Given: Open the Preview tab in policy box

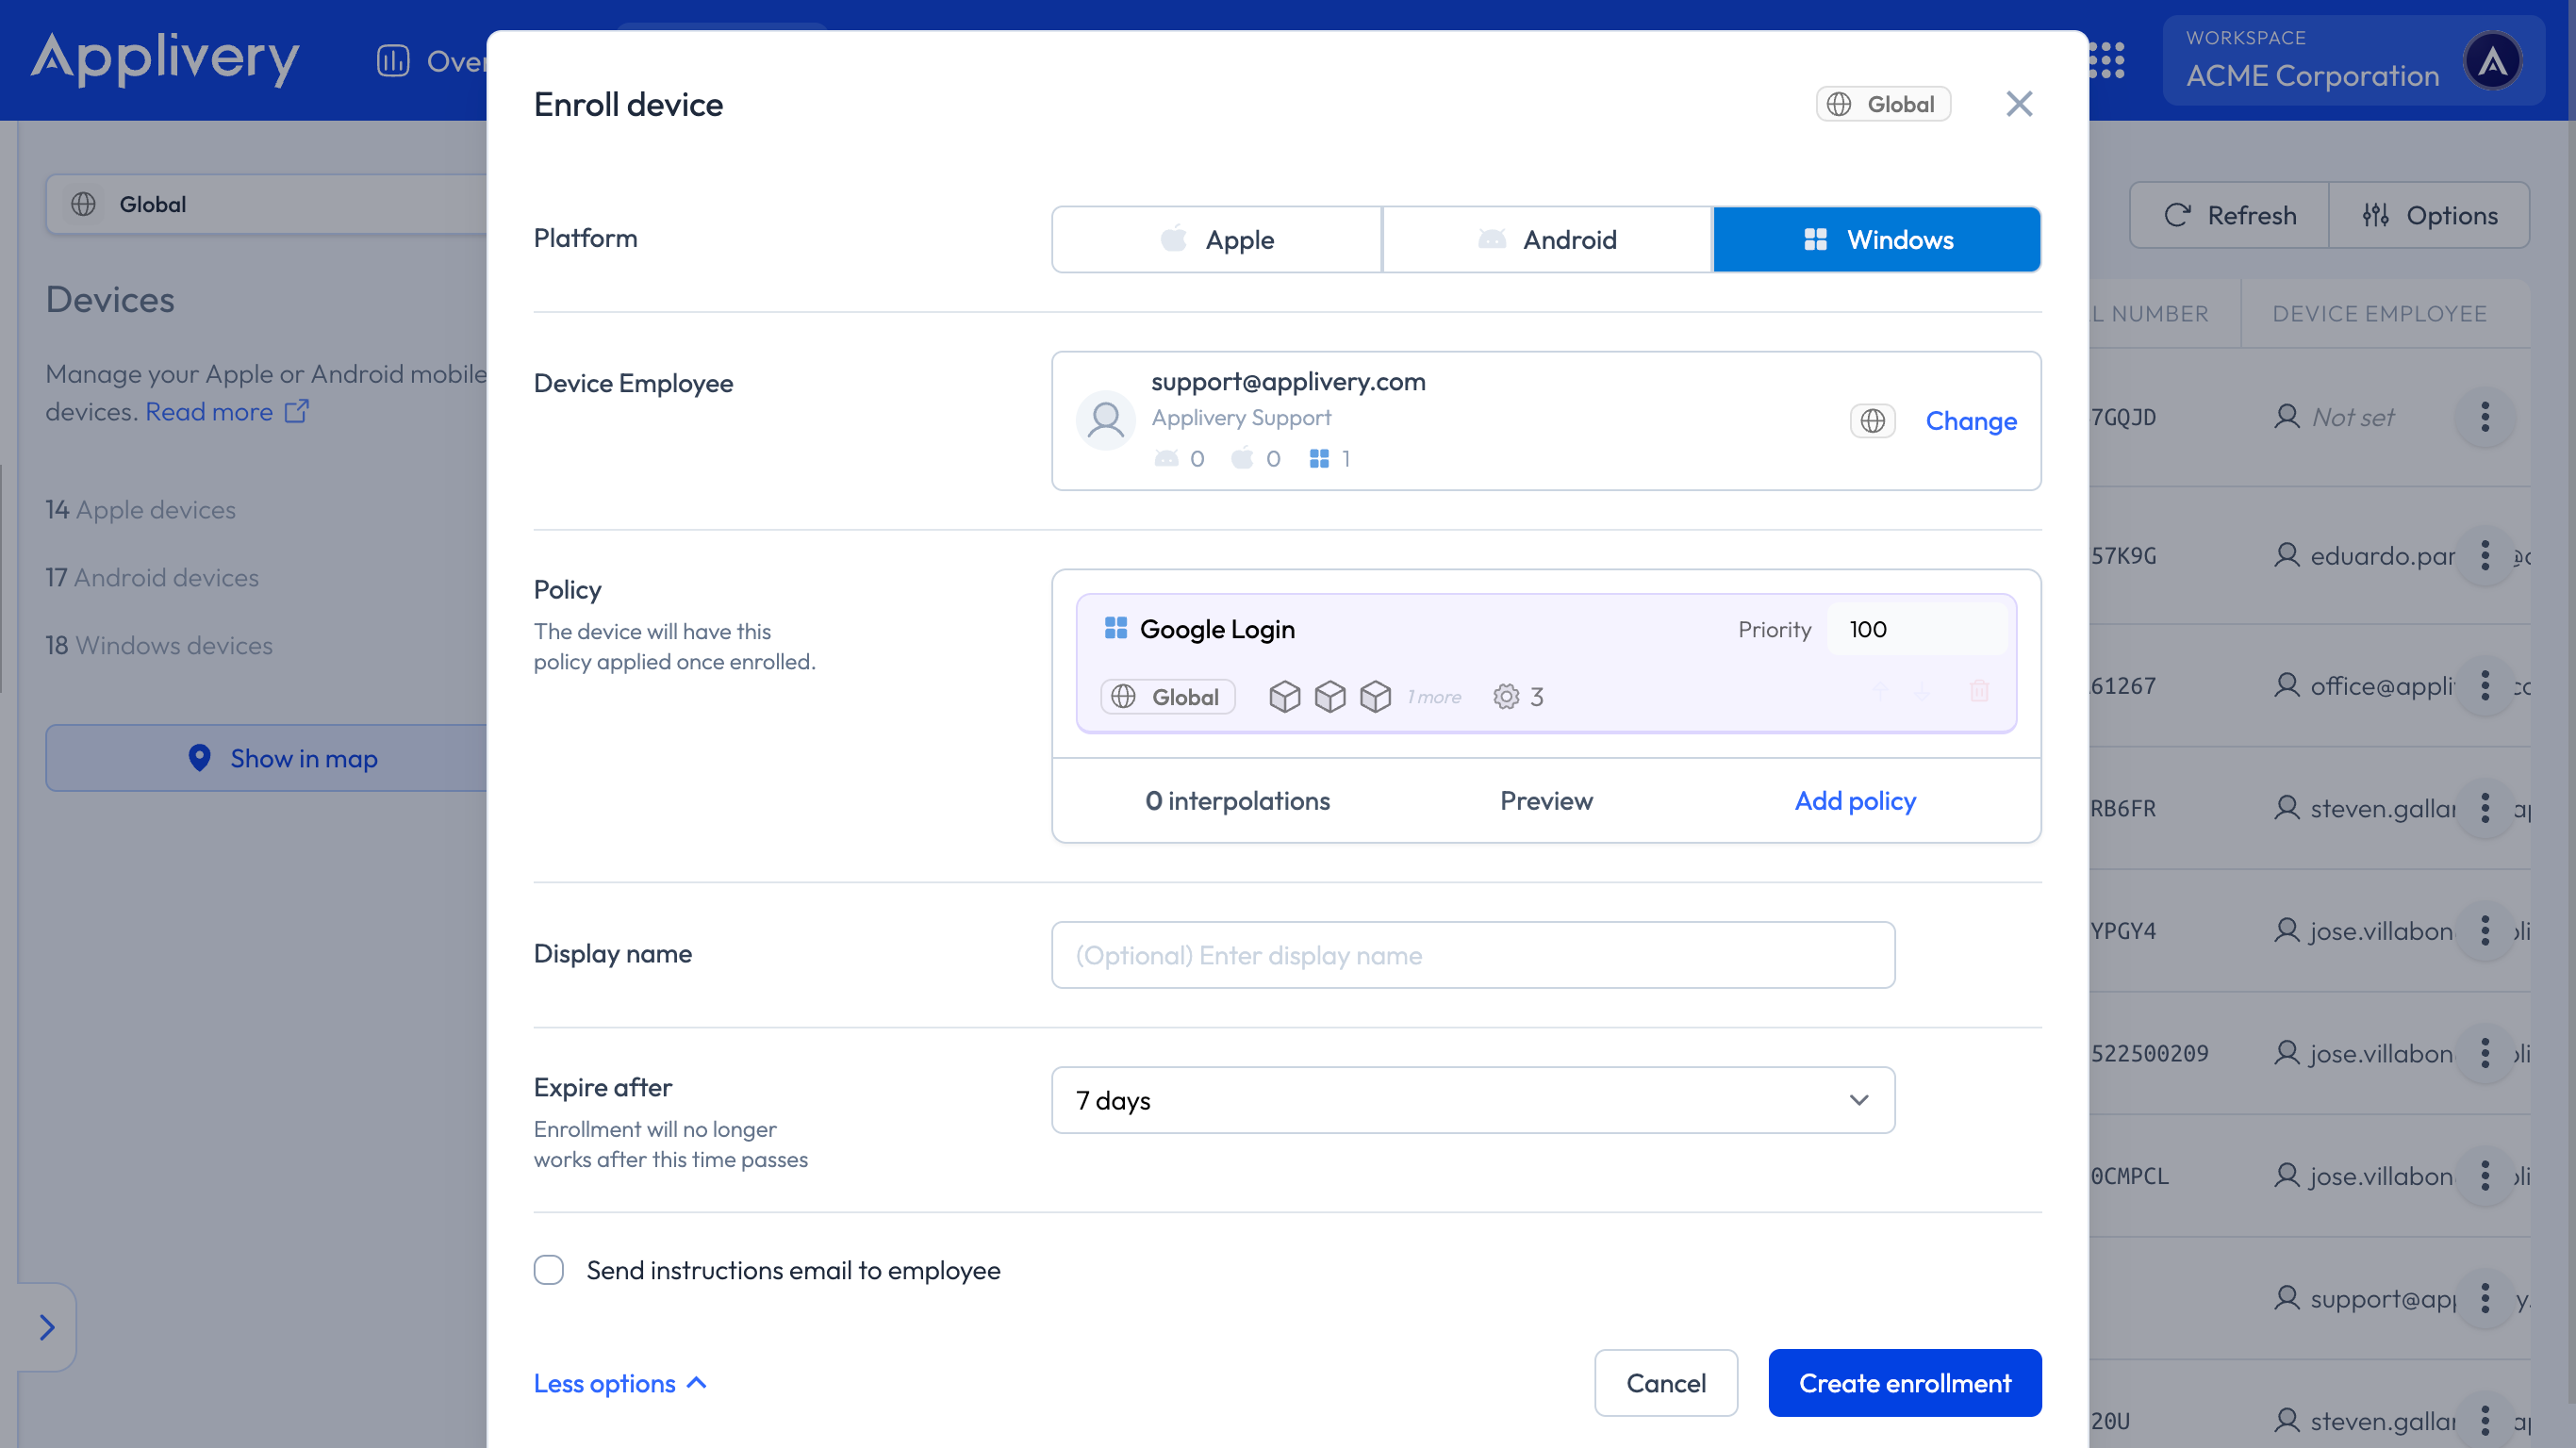Looking at the screenshot, I should 1546,801.
